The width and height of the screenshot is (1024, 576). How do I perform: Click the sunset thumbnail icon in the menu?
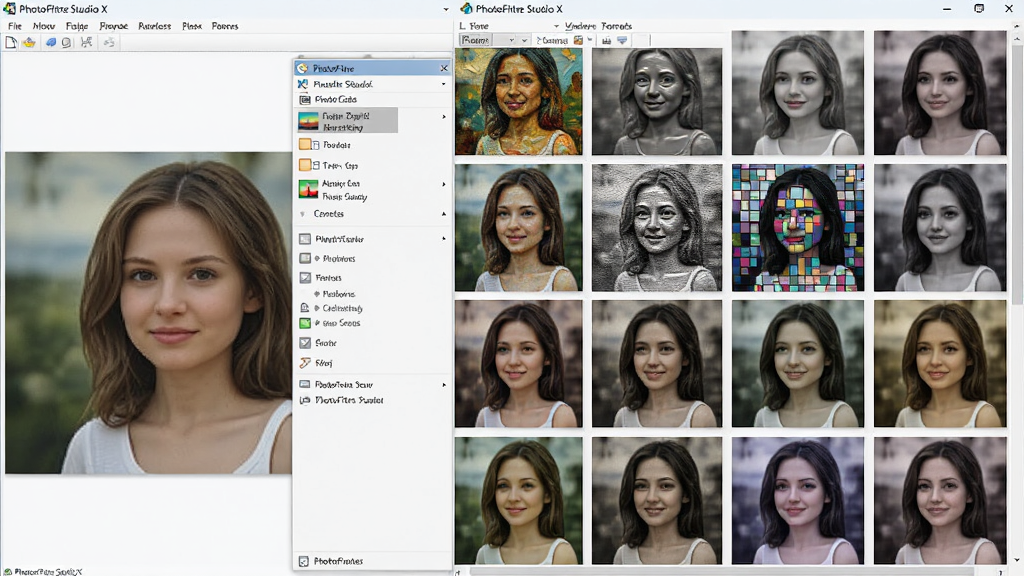(x=308, y=121)
